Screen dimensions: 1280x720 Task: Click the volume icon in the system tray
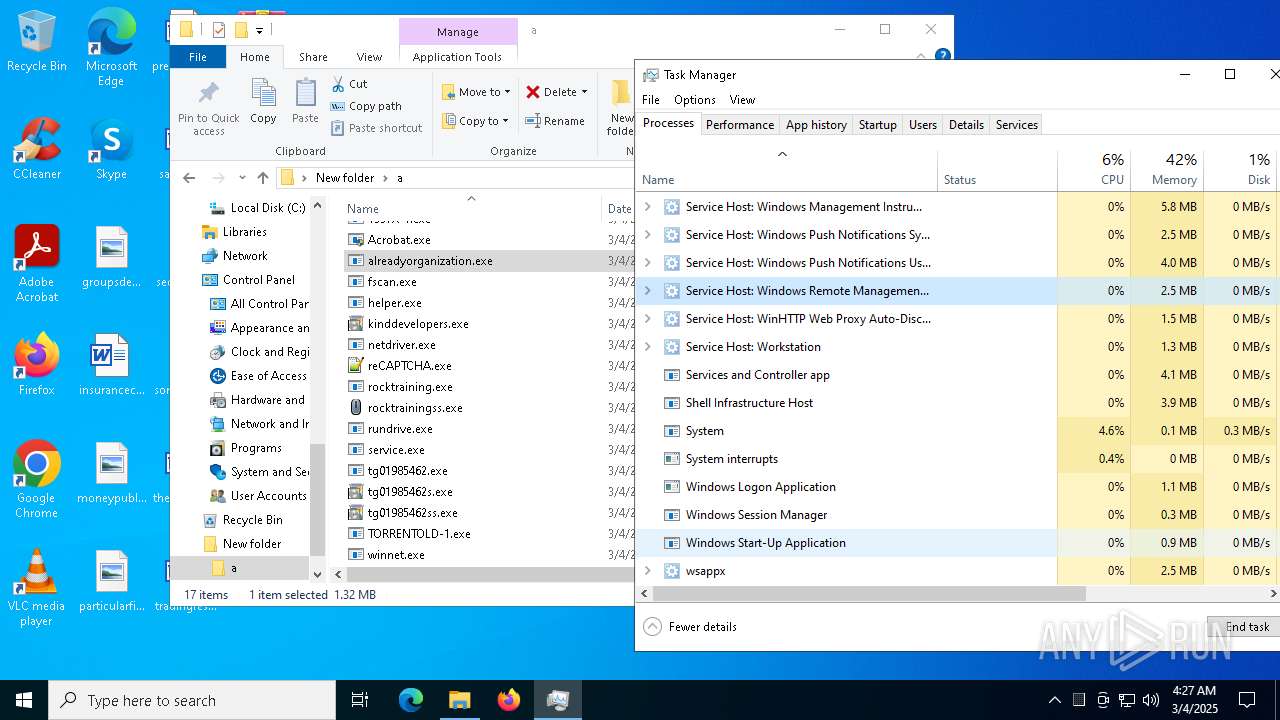1151,700
